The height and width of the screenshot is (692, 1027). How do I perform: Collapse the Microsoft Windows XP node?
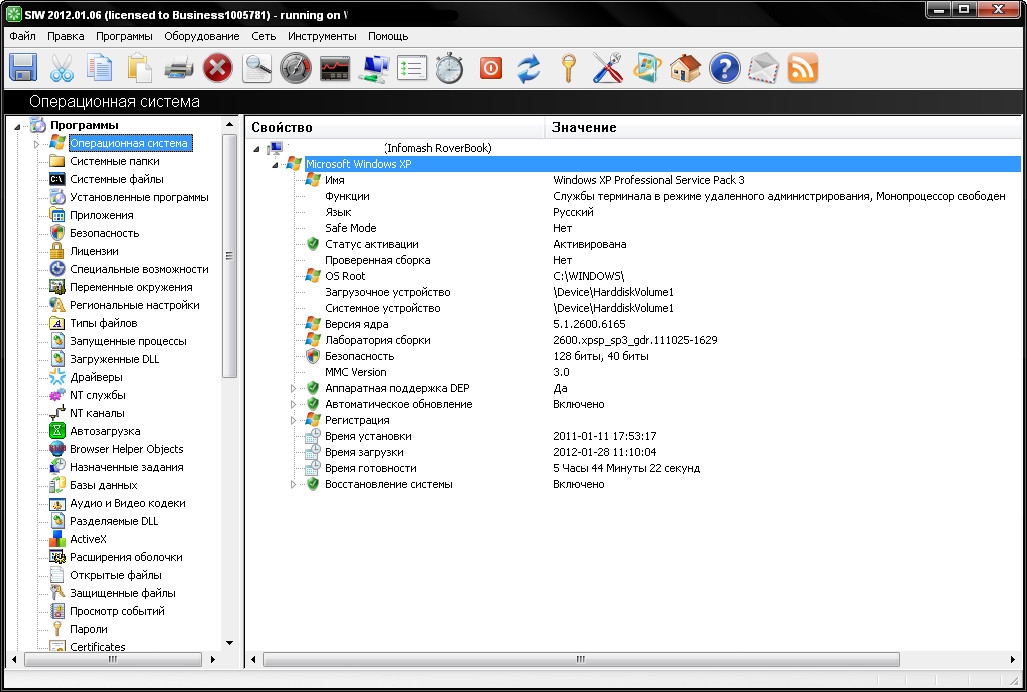pos(274,164)
